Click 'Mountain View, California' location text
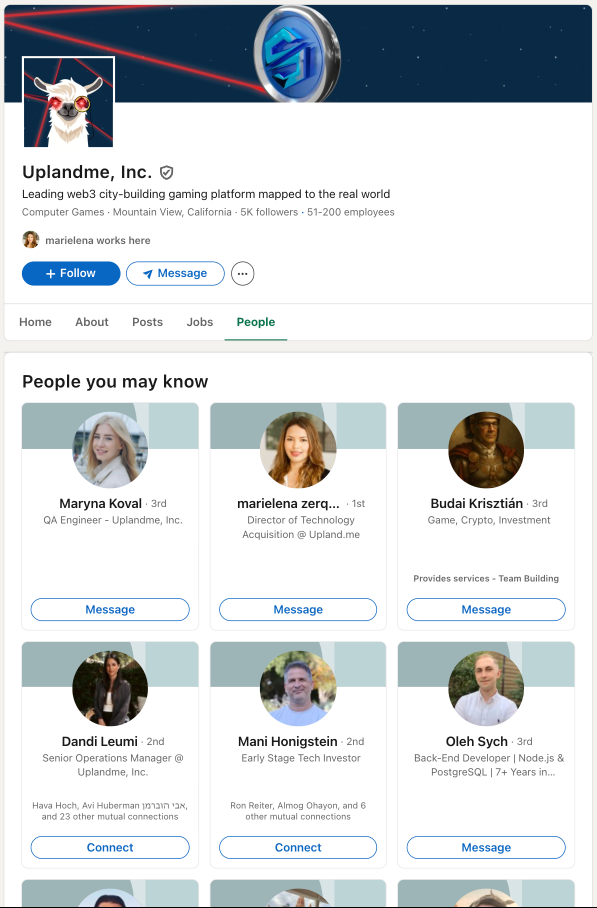 pos(172,212)
